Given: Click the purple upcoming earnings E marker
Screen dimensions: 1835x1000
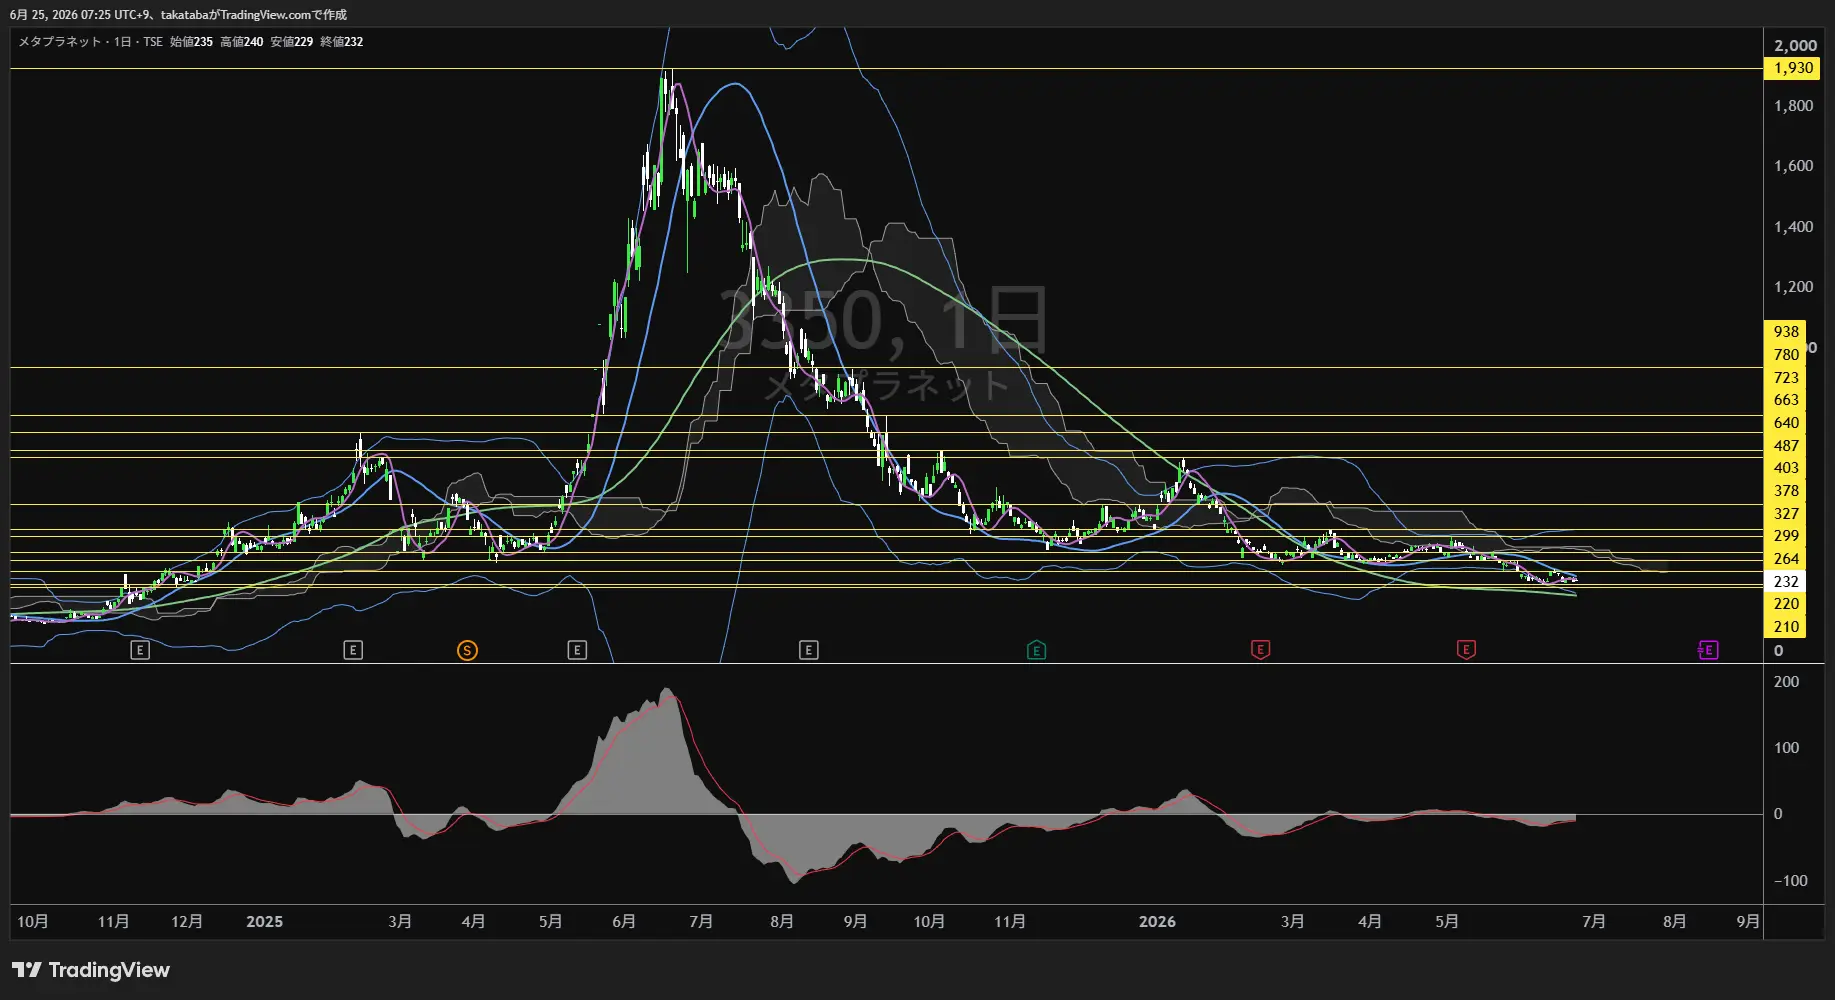Looking at the screenshot, I should (1708, 651).
